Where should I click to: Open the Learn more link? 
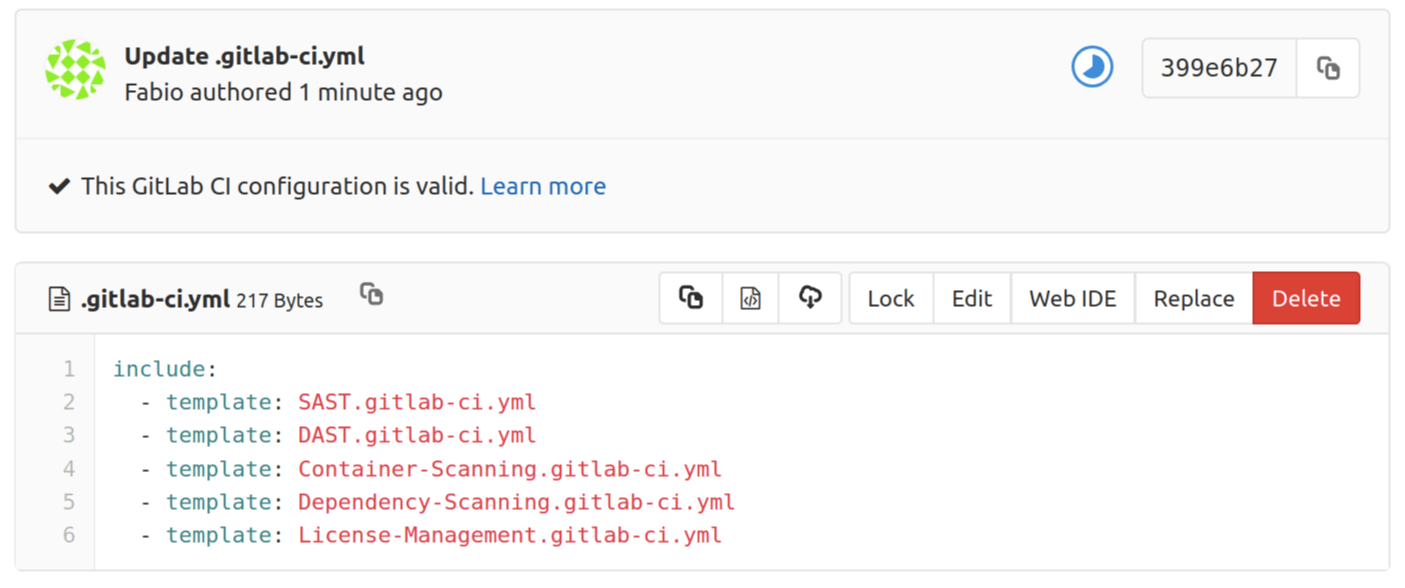click(543, 186)
